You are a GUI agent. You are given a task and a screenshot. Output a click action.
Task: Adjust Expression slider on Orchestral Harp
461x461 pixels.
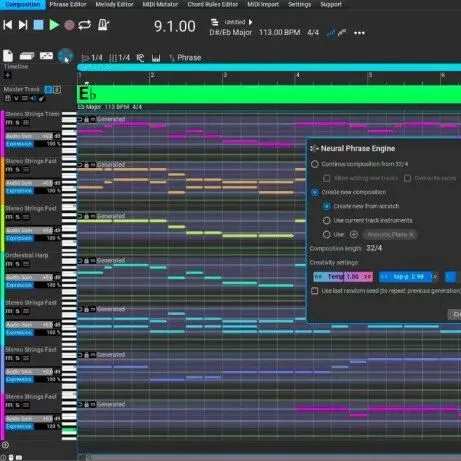coord(33,285)
